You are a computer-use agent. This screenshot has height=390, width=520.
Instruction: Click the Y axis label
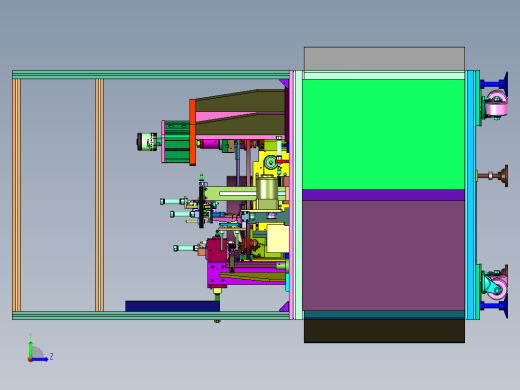point(30,336)
